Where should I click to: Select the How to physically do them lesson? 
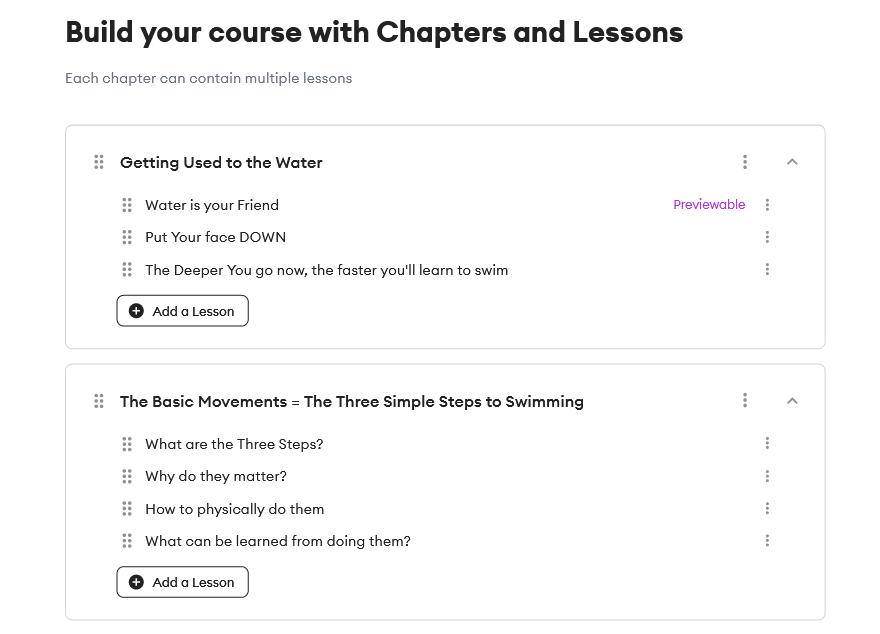235,509
